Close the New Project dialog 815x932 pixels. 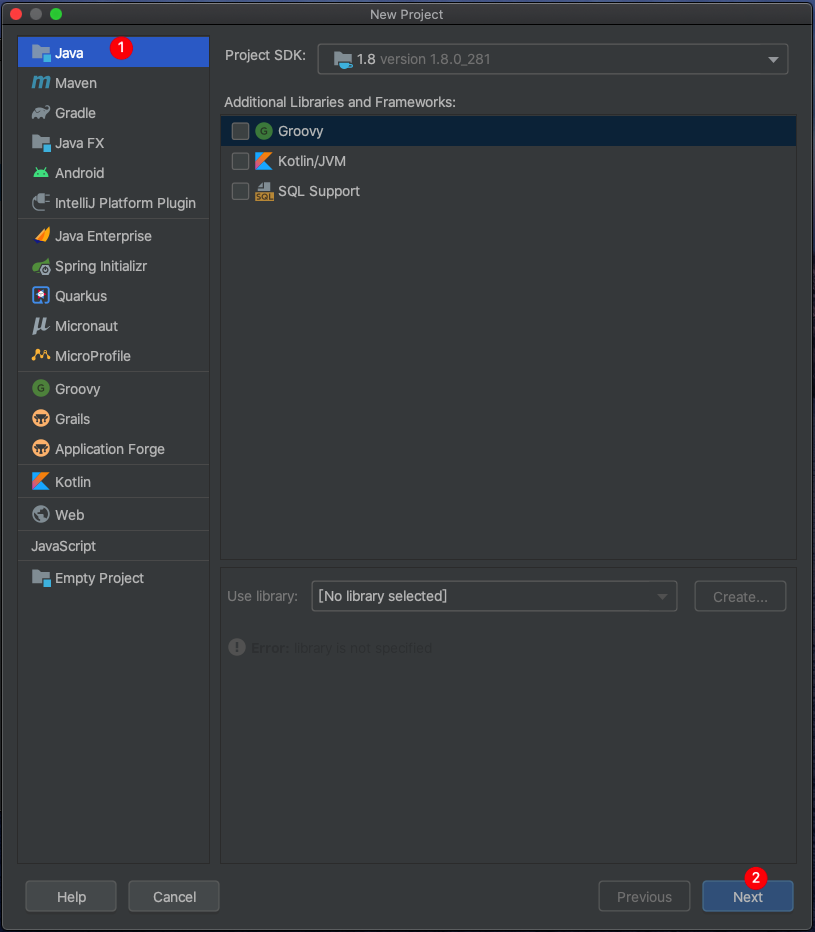(x=16, y=14)
